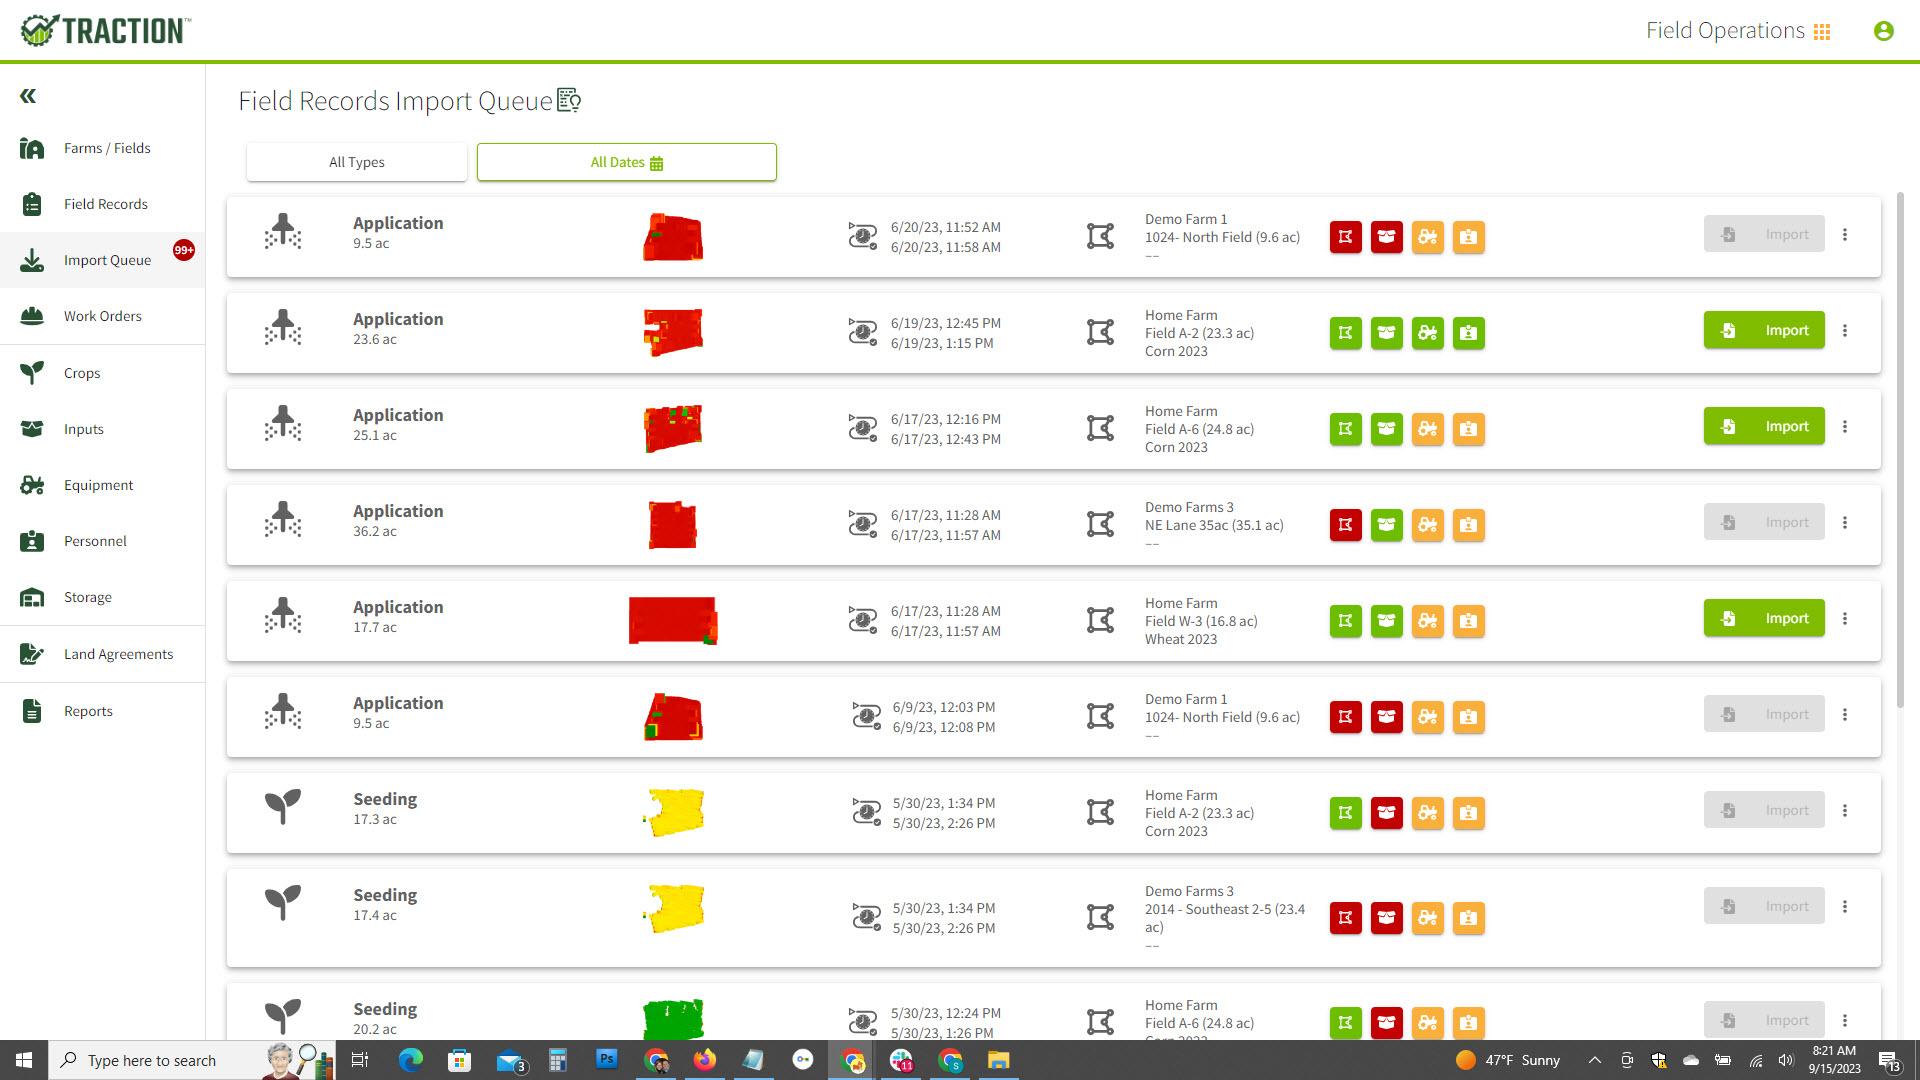Screen dimensions: 1920x1080
Task: Click green inputs status icon for Field A-2 Application
Action: pos(1386,333)
